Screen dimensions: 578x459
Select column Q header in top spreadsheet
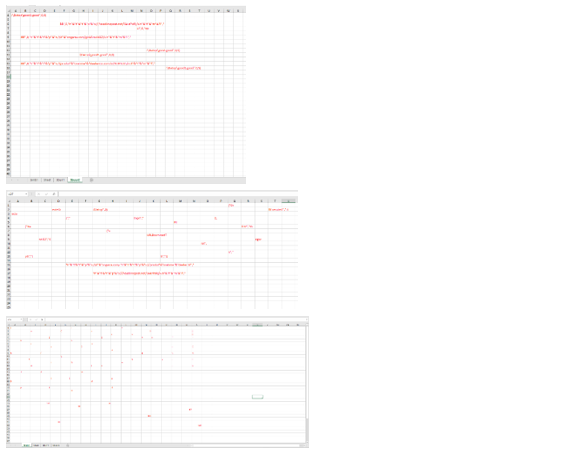170,11
